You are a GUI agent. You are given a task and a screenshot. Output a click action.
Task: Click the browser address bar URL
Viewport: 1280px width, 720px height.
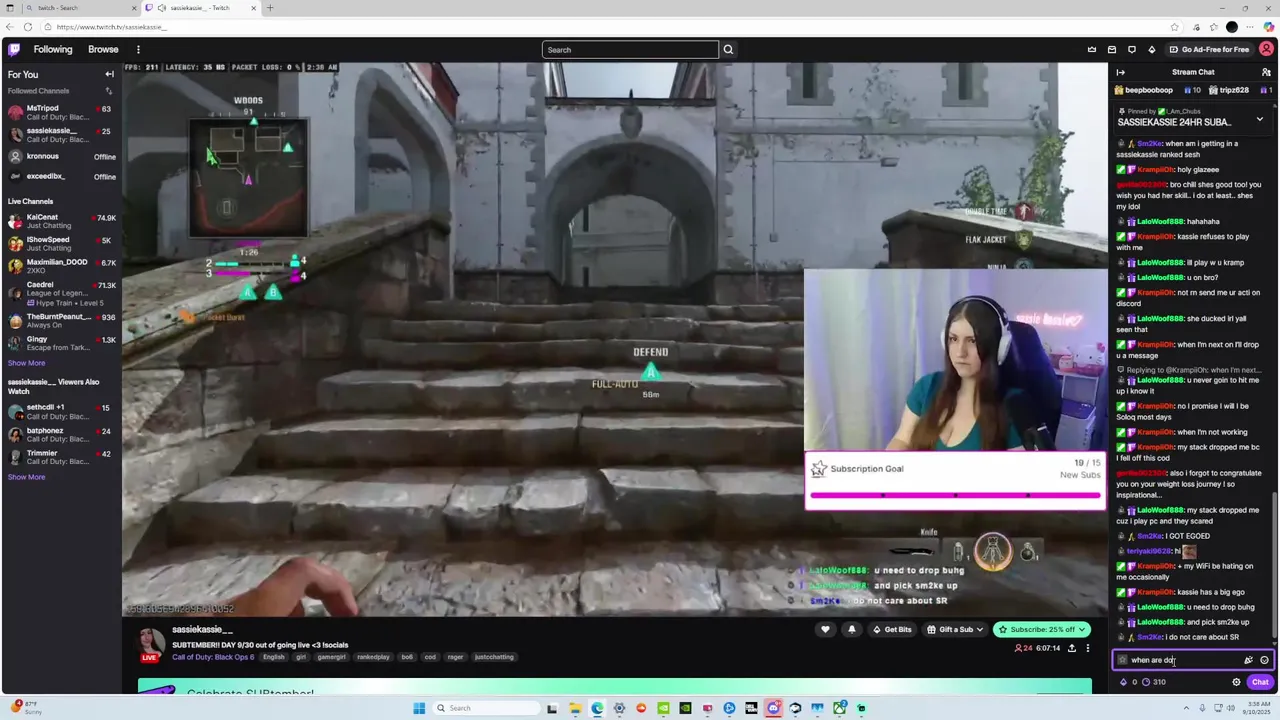click(112, 27)
